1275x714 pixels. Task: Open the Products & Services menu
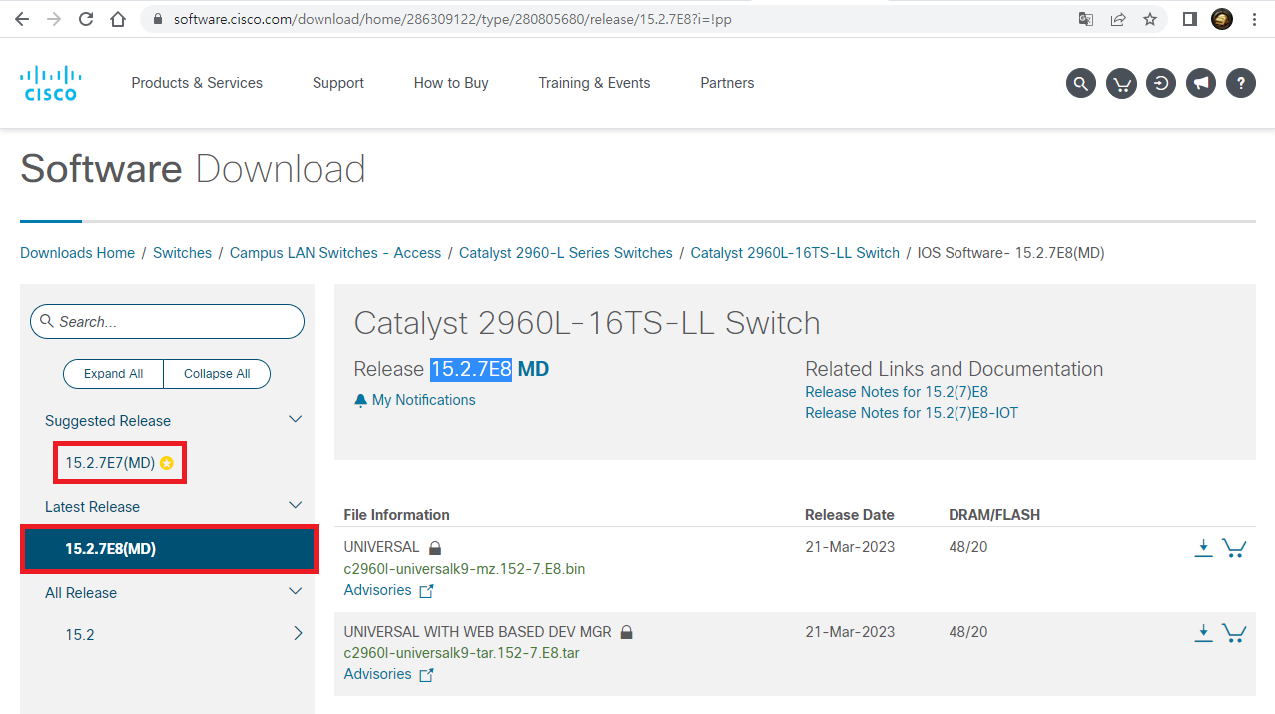tap(197, 83)
